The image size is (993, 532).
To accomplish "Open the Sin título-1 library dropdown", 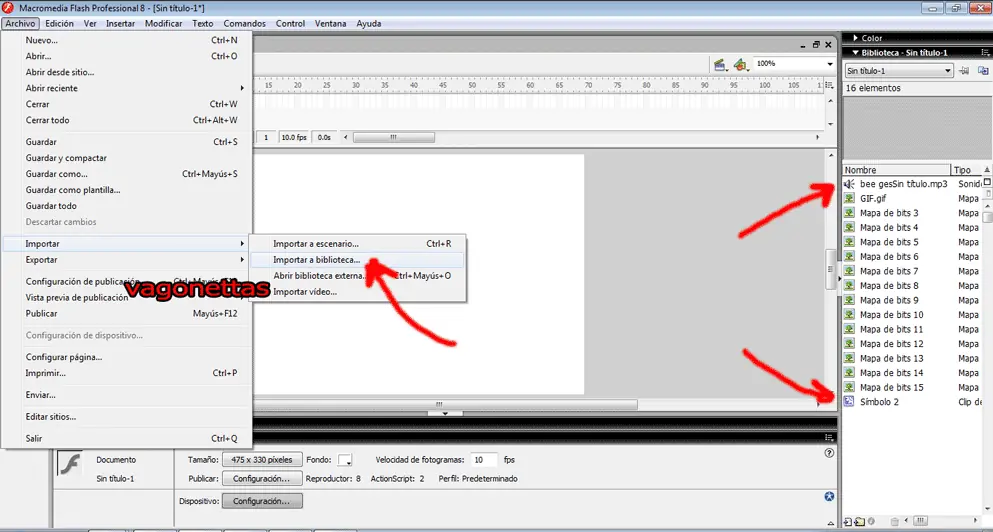I will click(899, 71).
